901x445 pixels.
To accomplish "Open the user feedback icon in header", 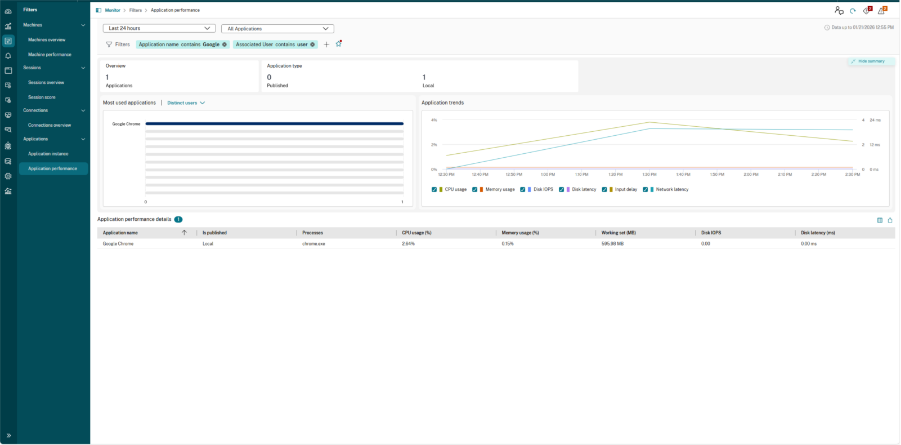I will [x=839, y=10].
